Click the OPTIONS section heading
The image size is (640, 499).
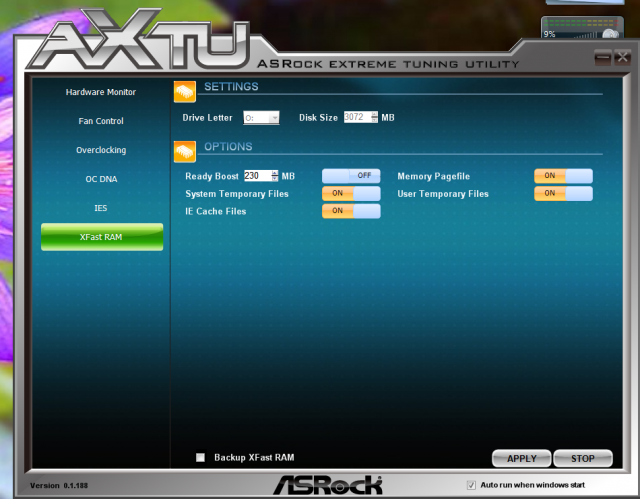(x=228, y=146)
